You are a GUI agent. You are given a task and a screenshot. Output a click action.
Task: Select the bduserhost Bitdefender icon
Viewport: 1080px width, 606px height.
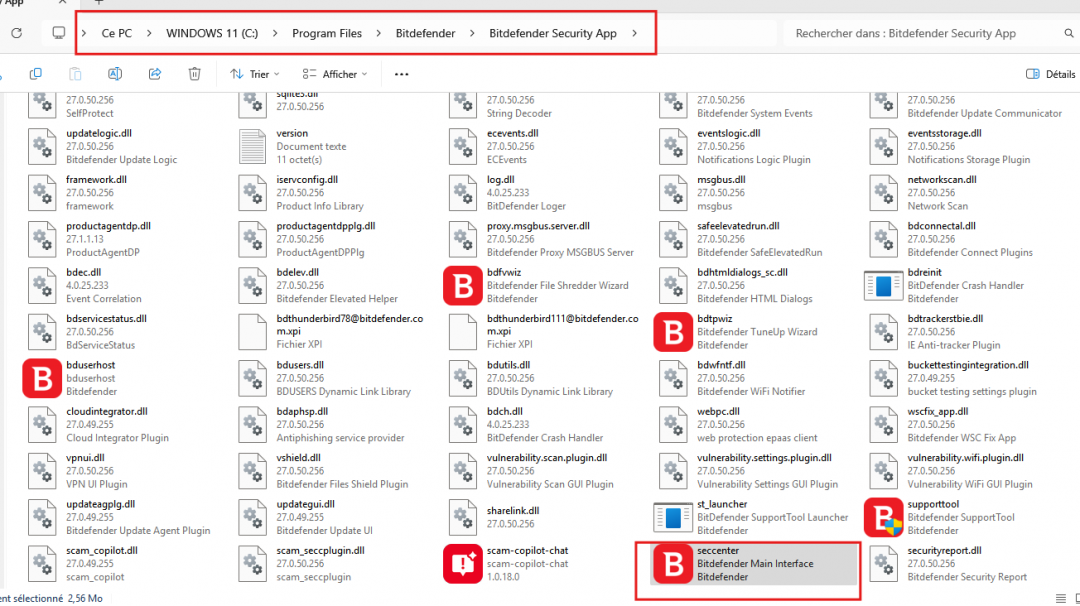(x=42, y=378)
